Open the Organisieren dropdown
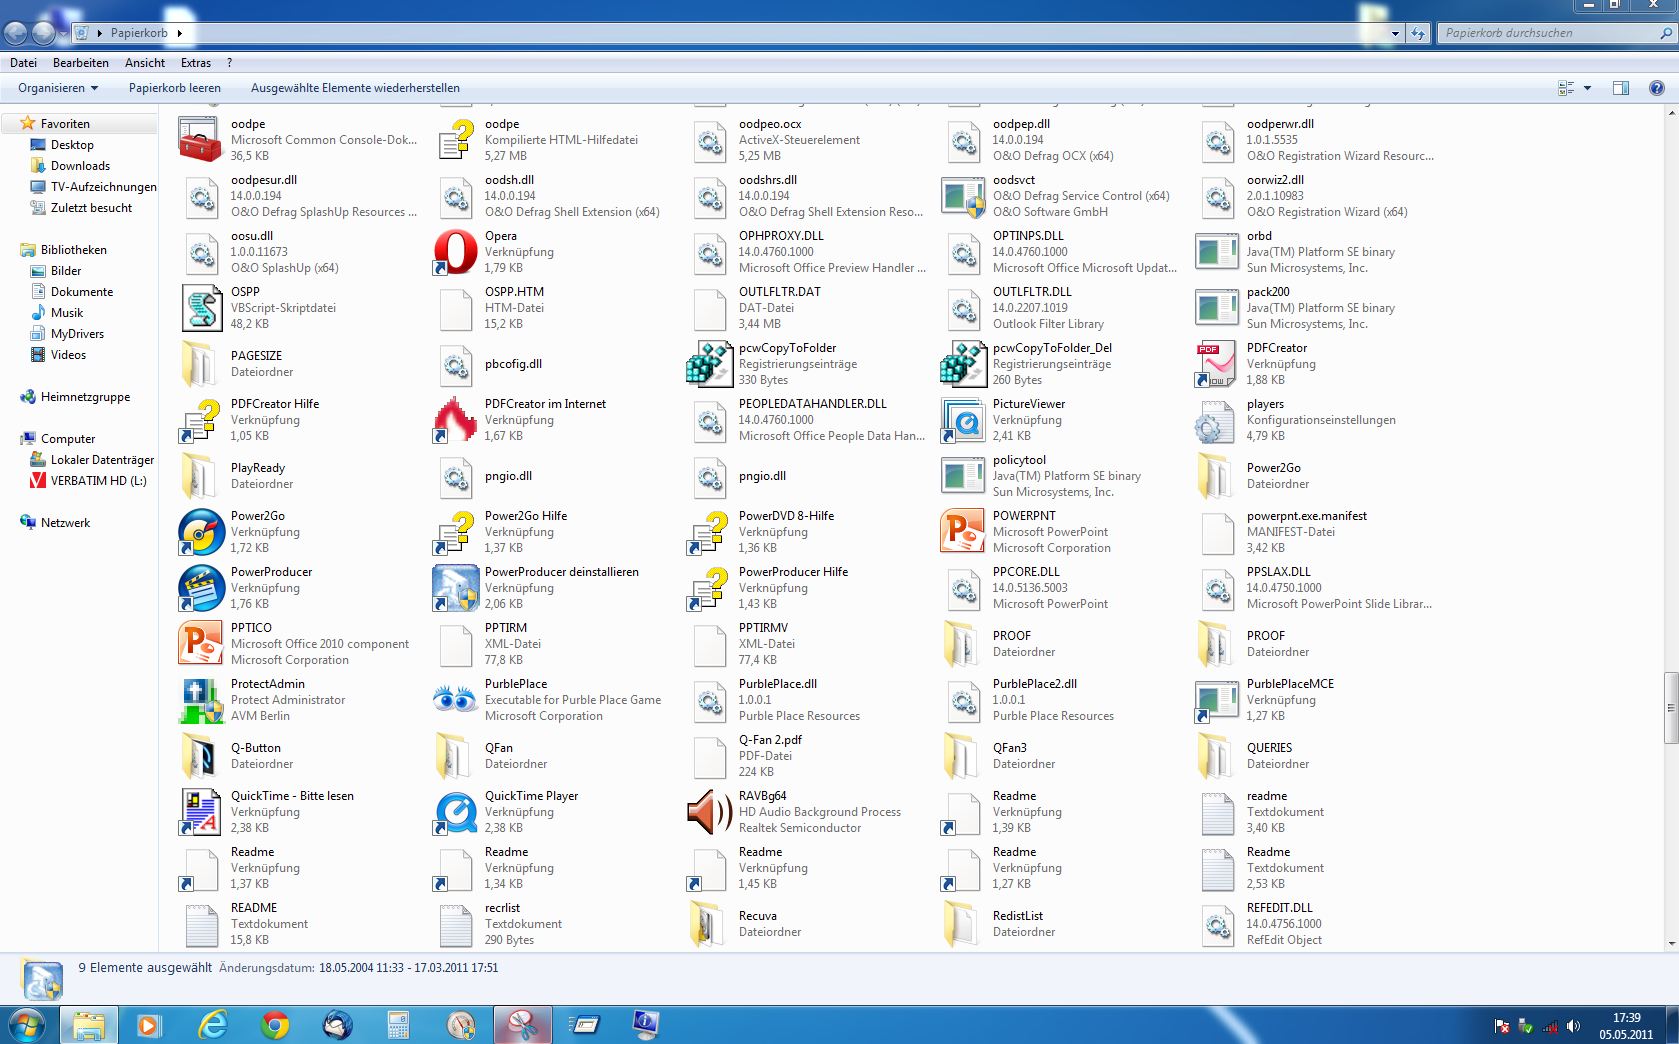The width and height of the screenshot is (1679, 1044). [58, 88]
